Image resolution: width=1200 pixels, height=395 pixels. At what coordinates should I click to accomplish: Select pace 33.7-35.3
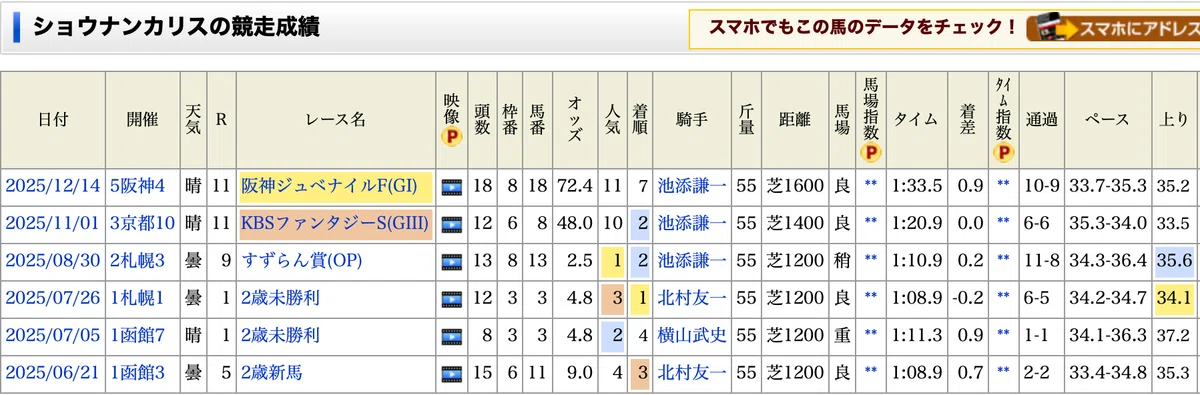point(1107,186)
